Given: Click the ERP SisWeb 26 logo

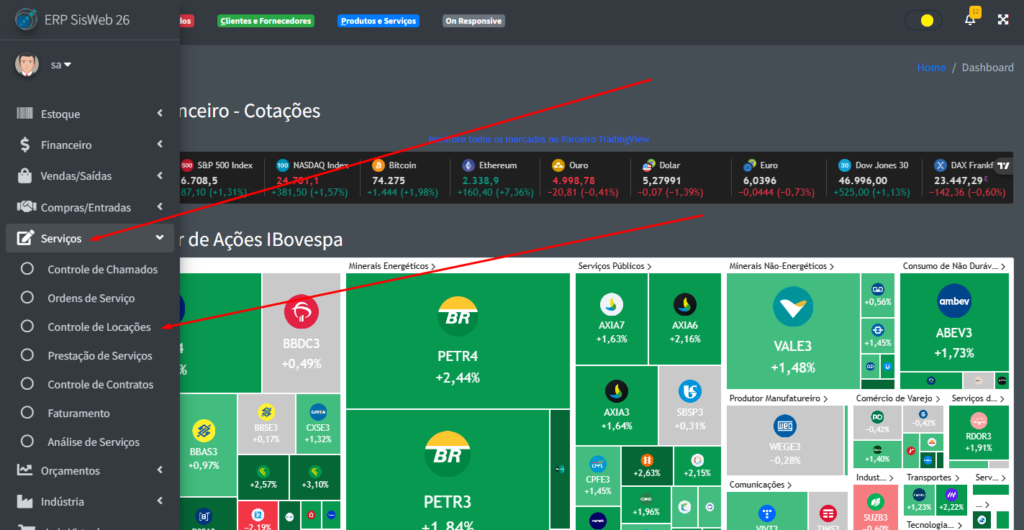Looking at the screenshot, I should pyautogui.click(x=26, y=20).
